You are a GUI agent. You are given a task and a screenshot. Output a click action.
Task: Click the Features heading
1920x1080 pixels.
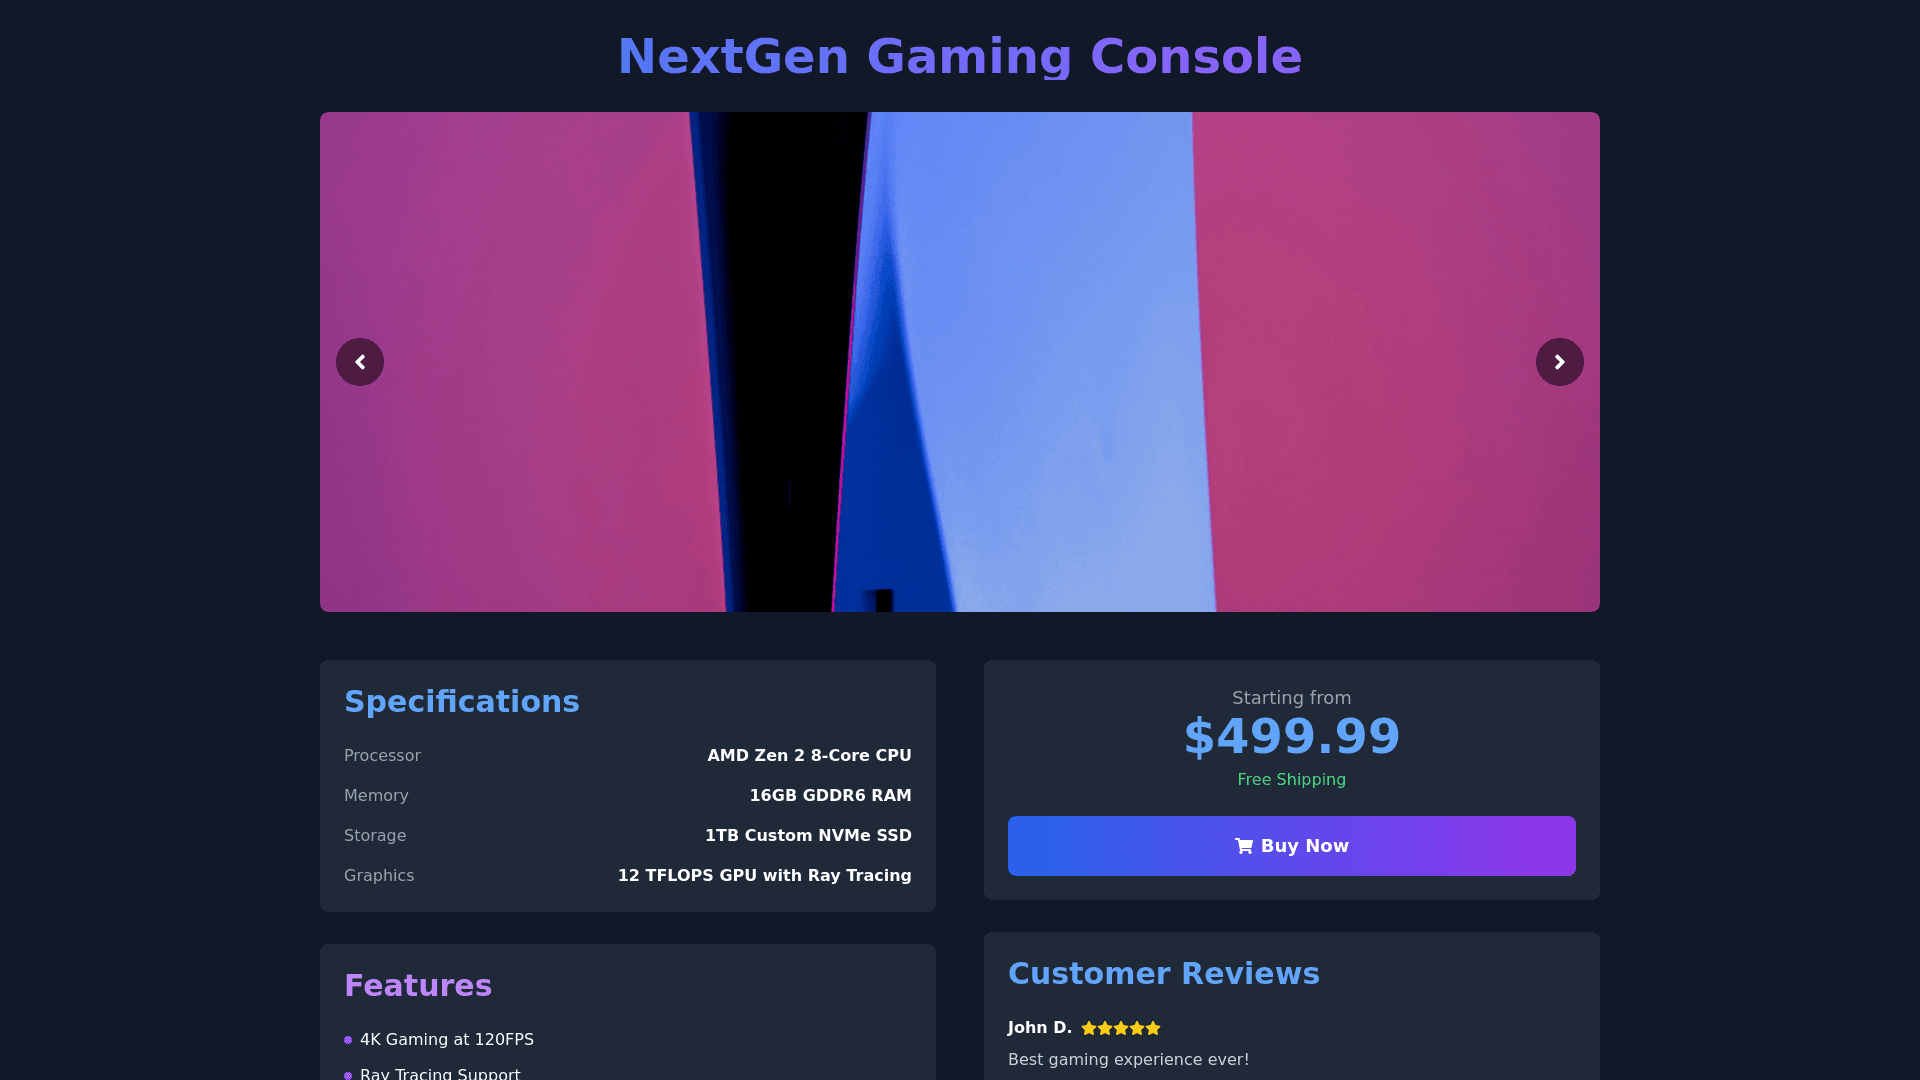(418, 986)
